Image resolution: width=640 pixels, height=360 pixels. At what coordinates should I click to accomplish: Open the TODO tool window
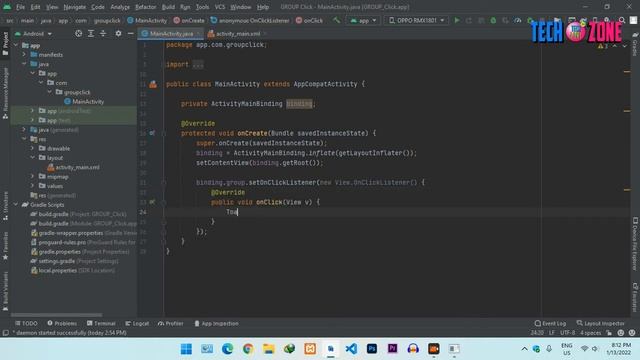click(26, 323)
